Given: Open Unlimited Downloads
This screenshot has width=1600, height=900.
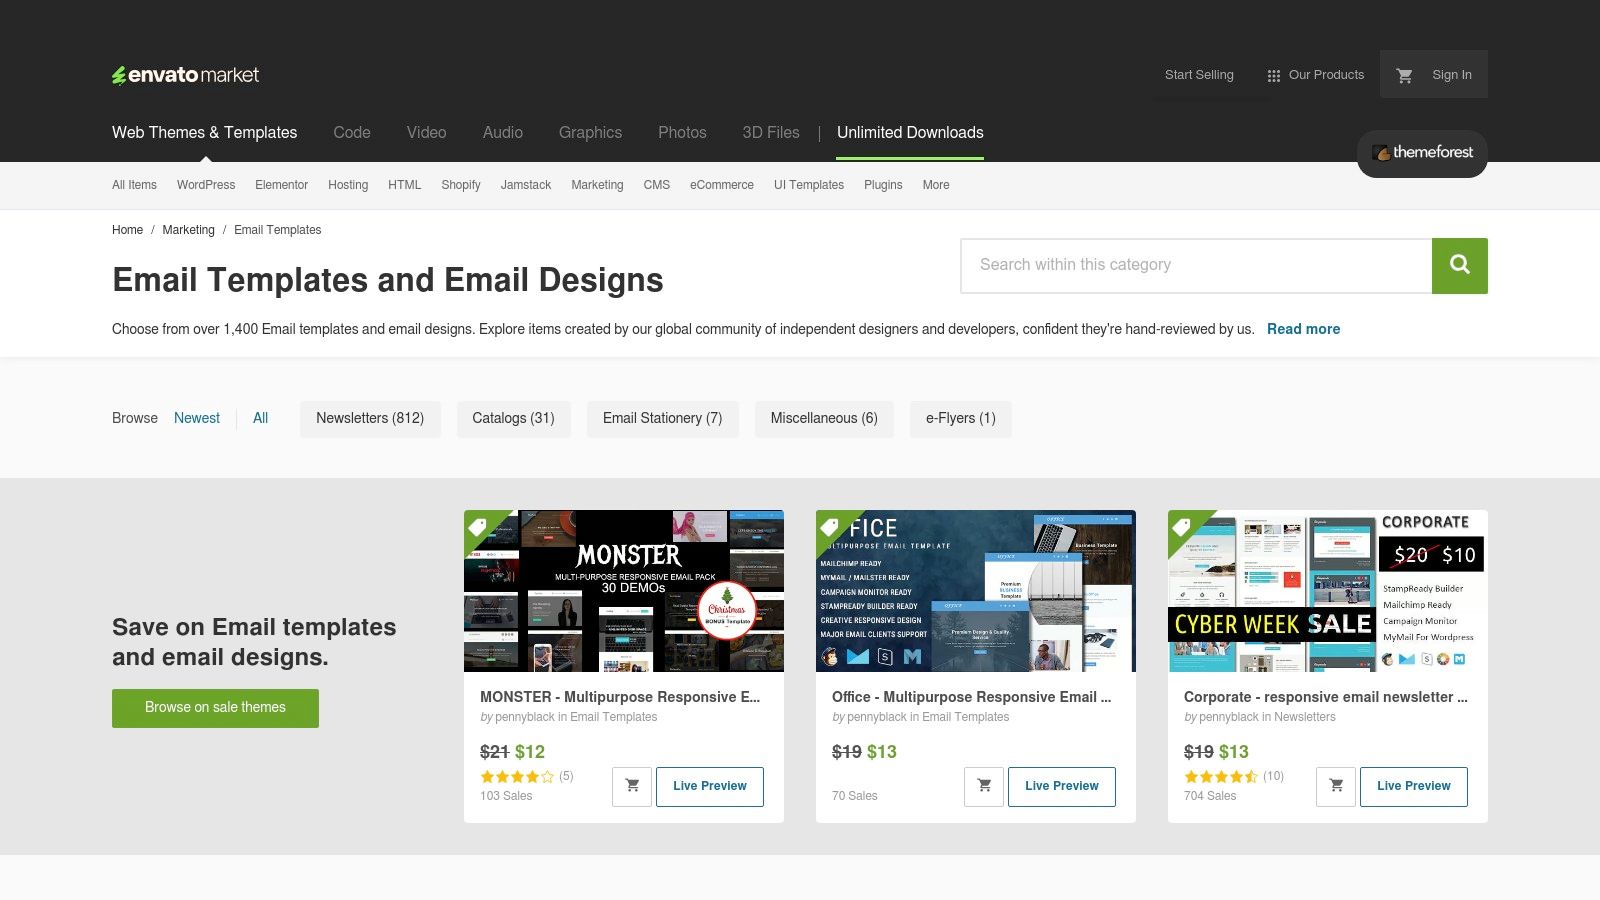Looking at the screenshot, I should (x=910, y=132).
